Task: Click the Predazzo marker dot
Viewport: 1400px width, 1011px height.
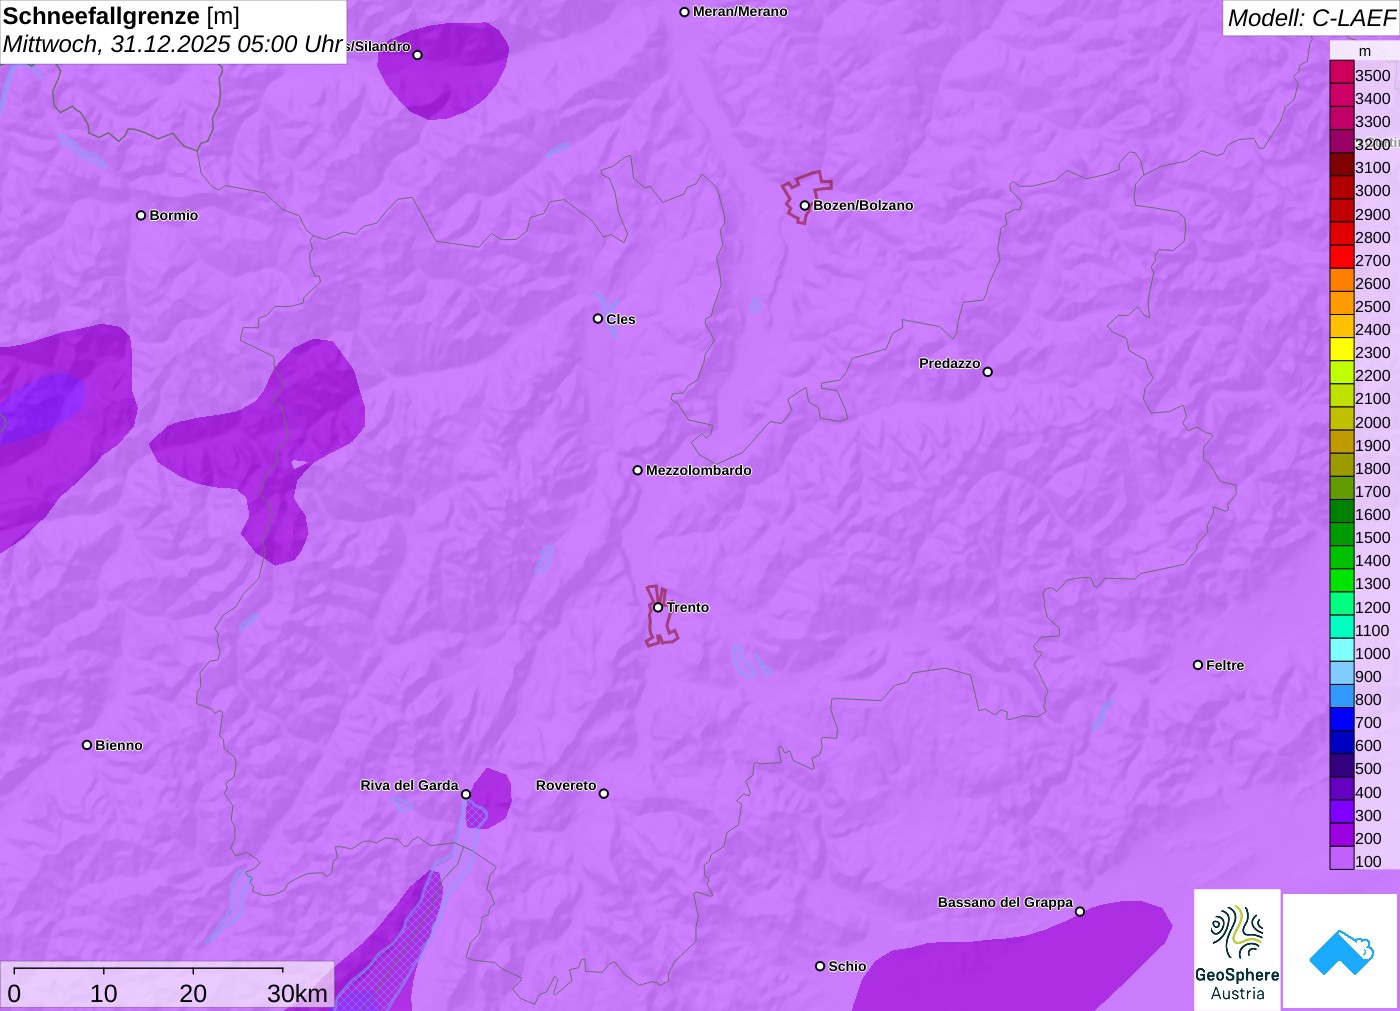Action: click(988, 372)
